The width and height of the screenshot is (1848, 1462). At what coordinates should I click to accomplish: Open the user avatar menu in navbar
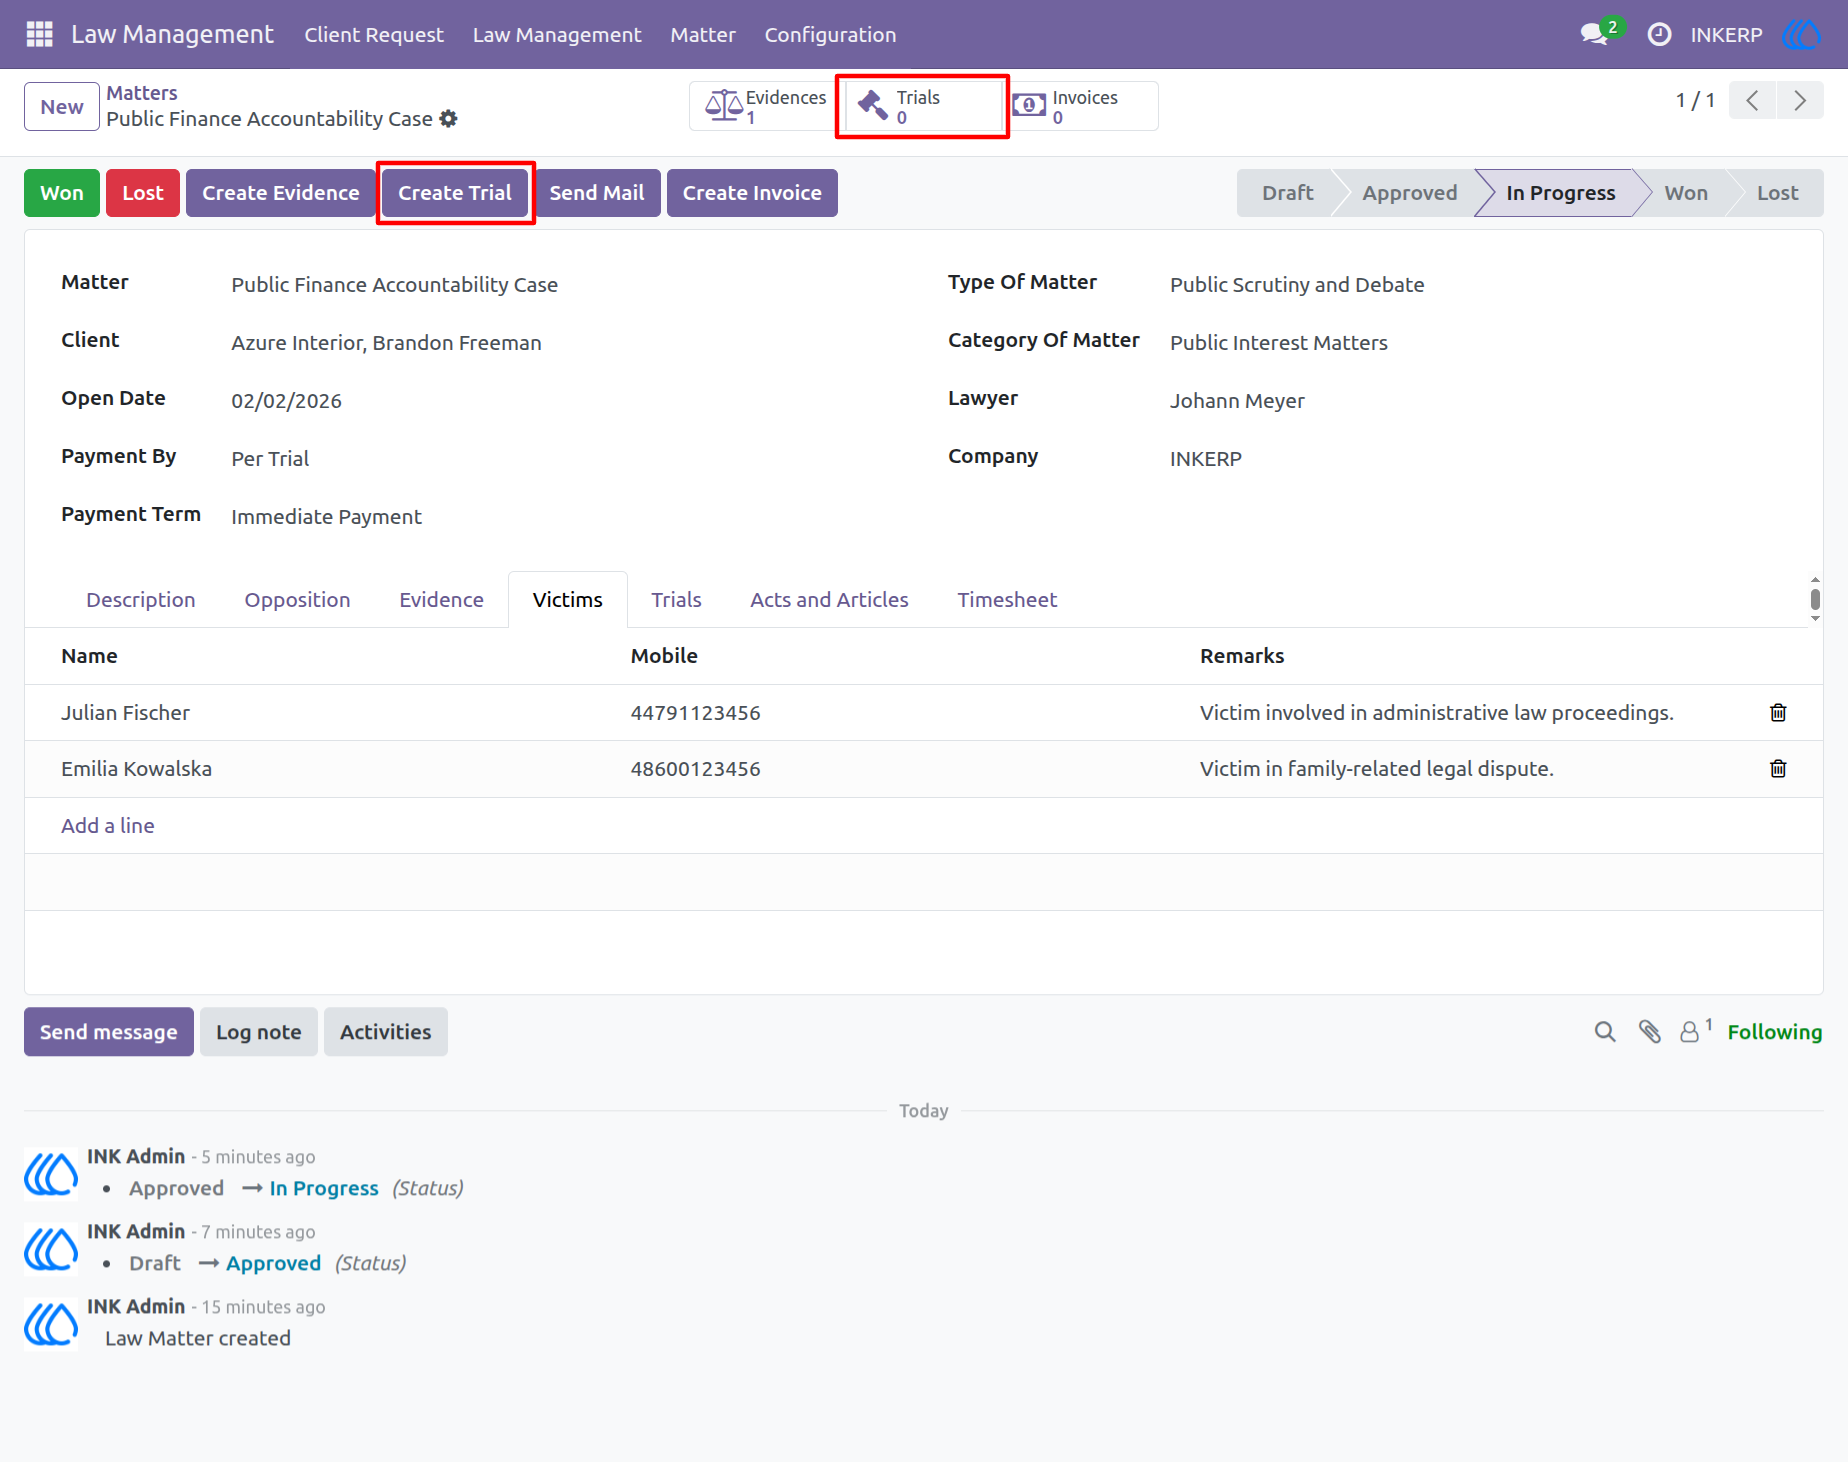(1801, 35)
